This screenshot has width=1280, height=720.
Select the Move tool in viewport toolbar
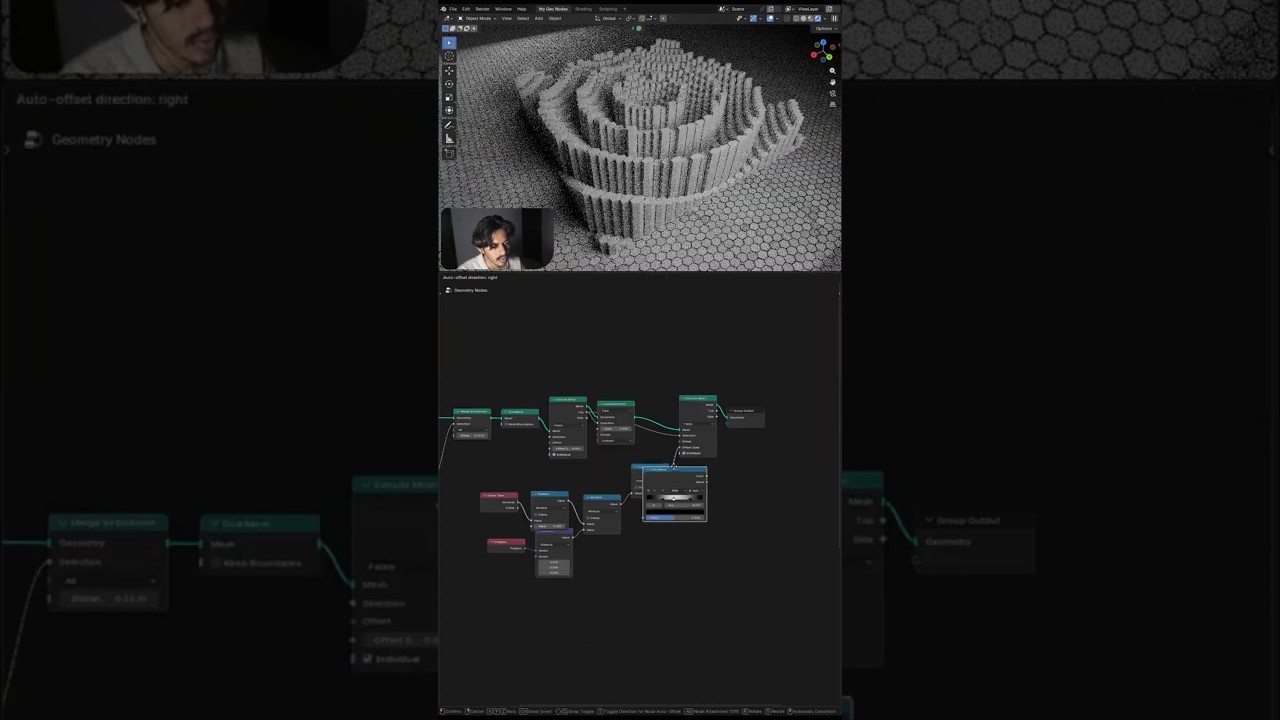[449, 71]
